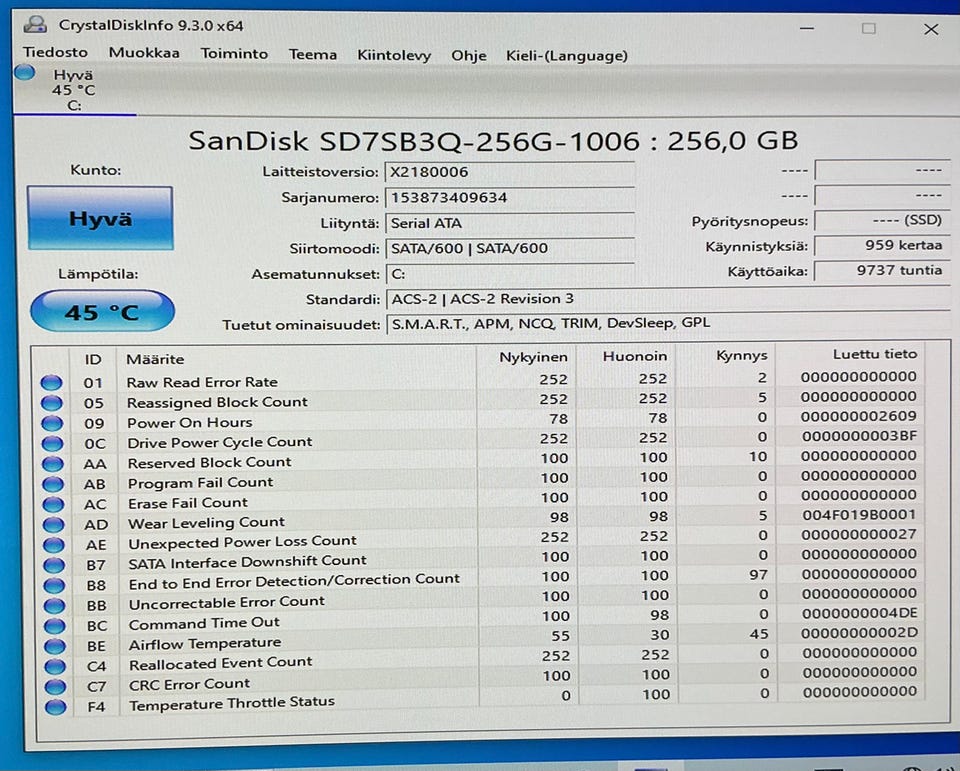Image resolution: width=960 pixels, height=771 pixels.
Task: Click status orb for Uncorrectable Error Count
Action: pos(55,605)
